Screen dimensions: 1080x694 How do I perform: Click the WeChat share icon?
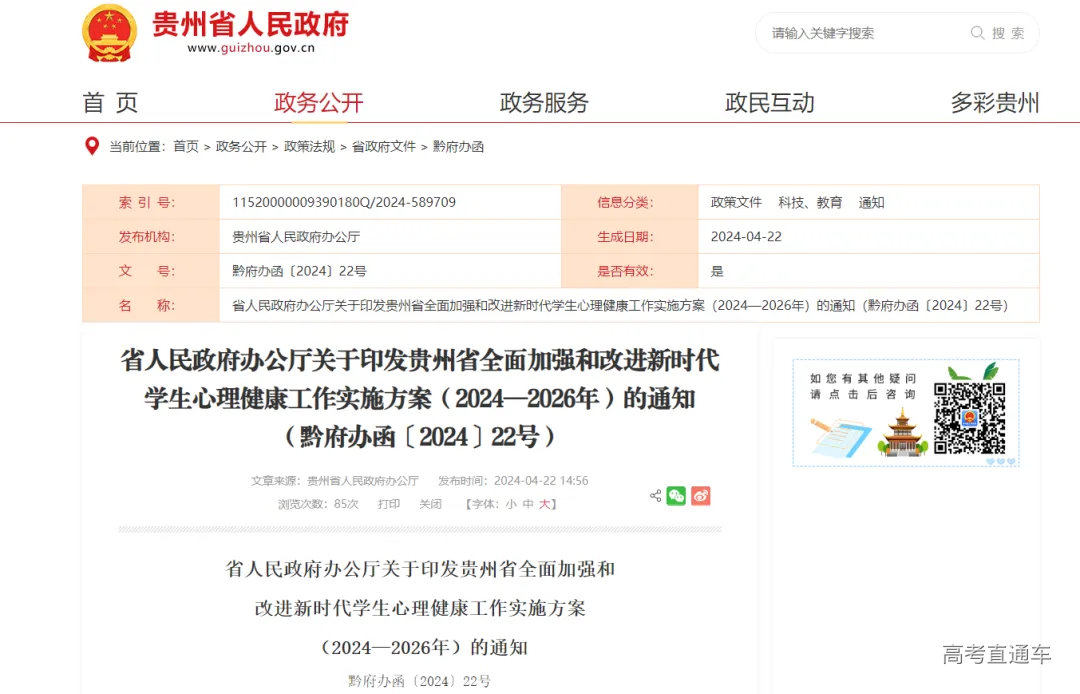(675, 495)
